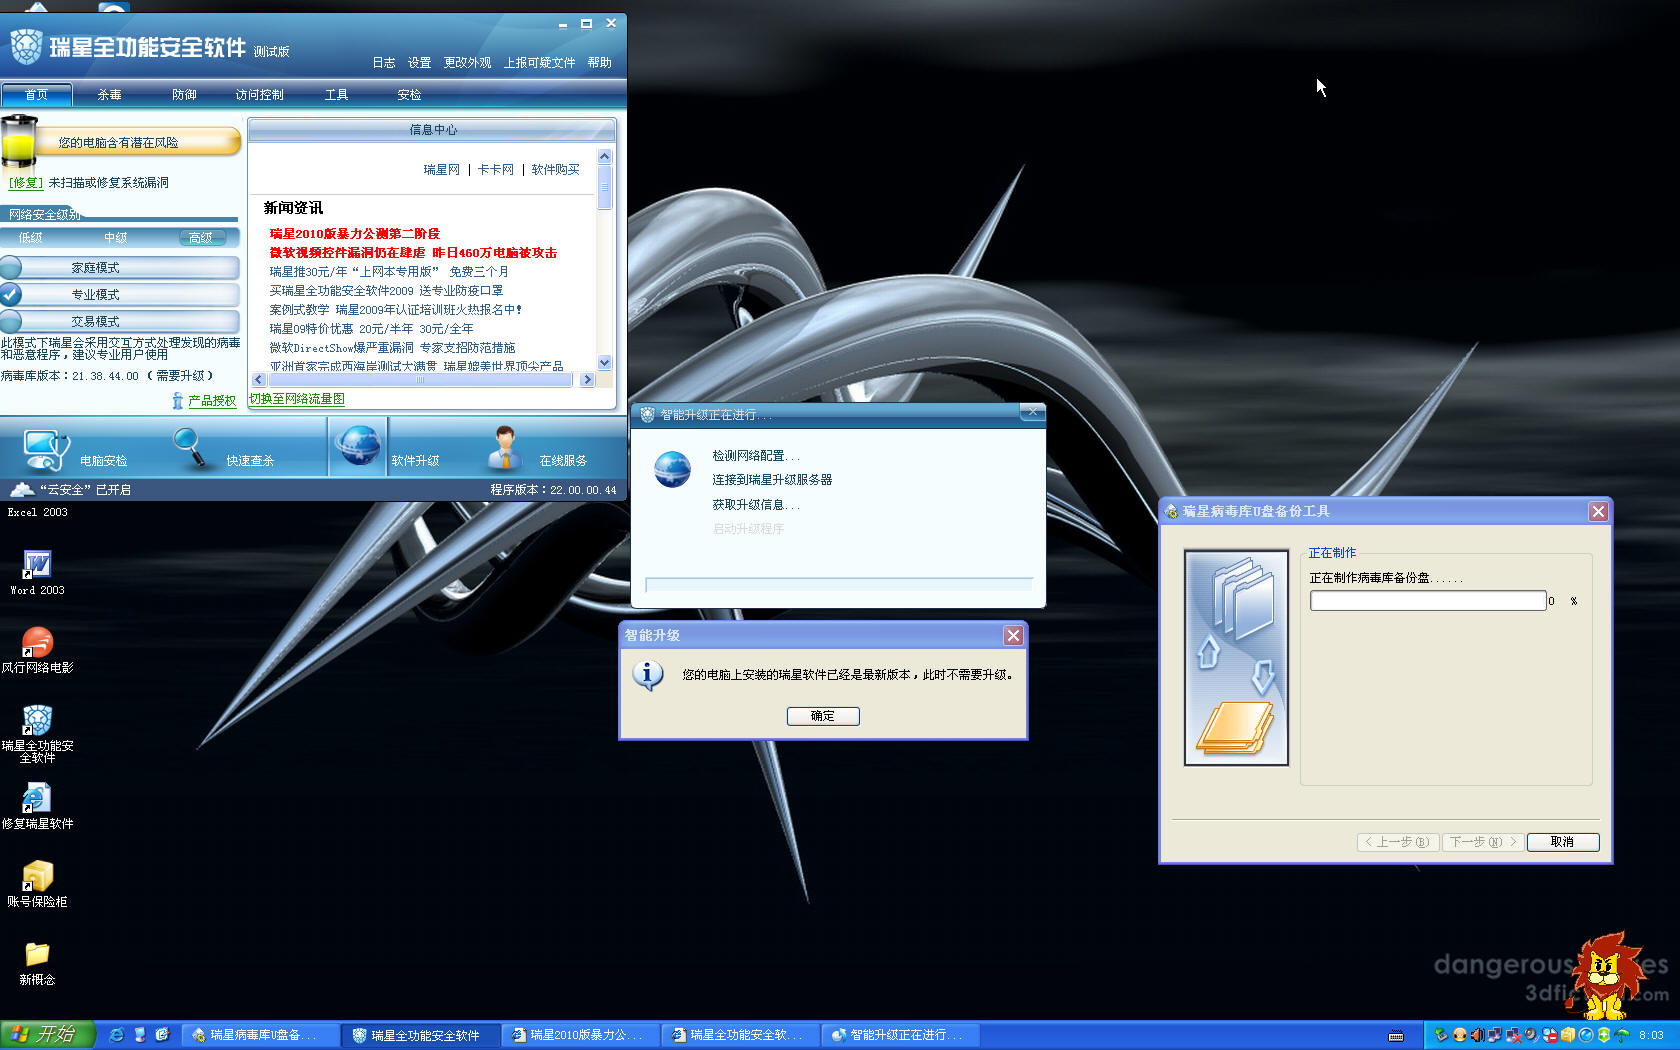Start 快速查杀 quick scan
The width and height of the screenshot is (1680, 1050).
tap(189, 447)
